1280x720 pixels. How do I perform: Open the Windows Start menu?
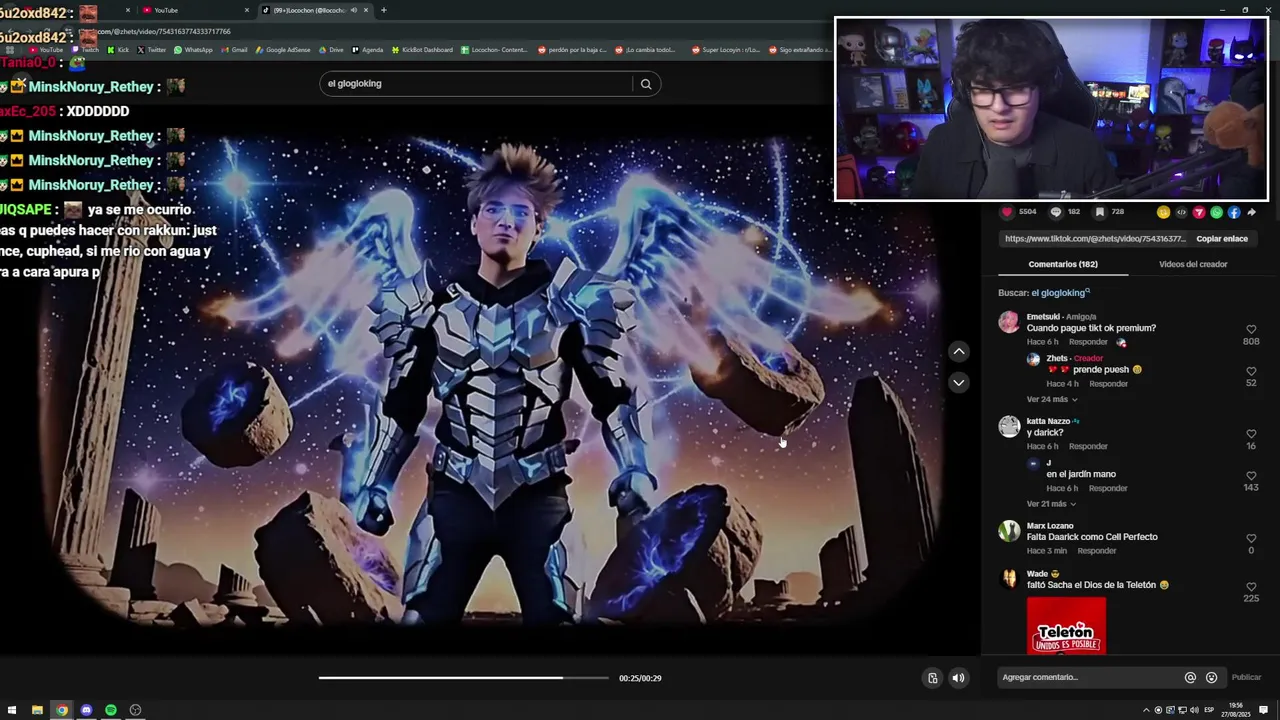pyautogui.click(x=12, y=710)
